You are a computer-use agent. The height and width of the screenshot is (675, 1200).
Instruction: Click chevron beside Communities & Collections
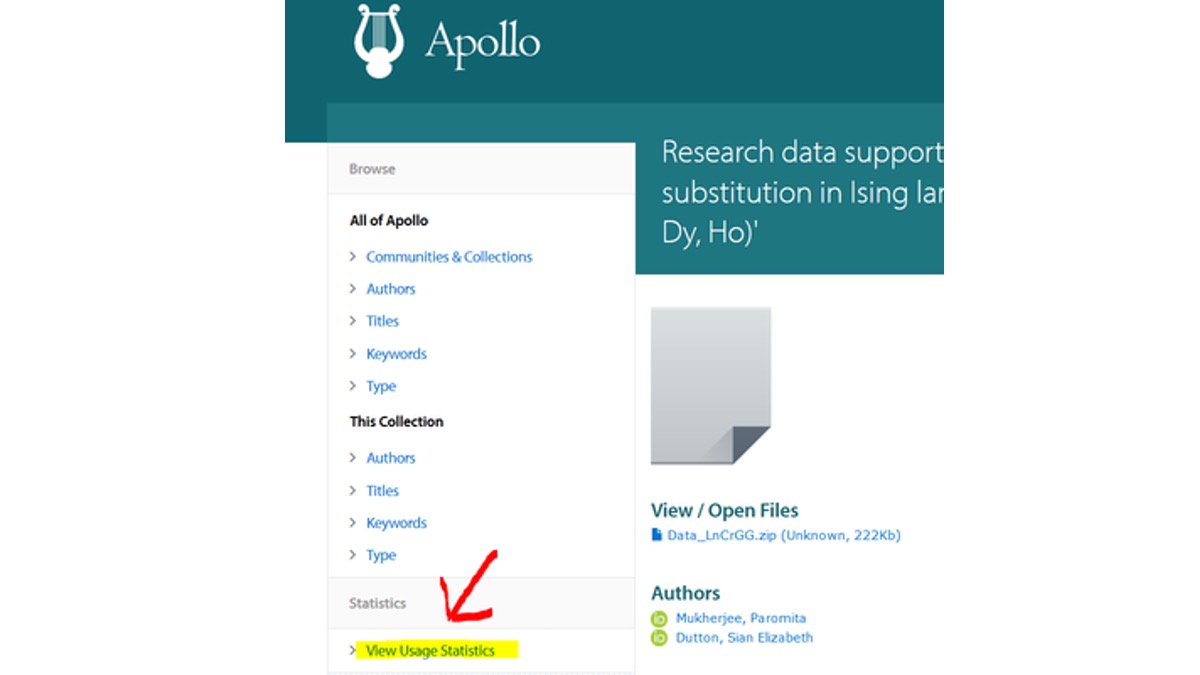pos(353,257)
